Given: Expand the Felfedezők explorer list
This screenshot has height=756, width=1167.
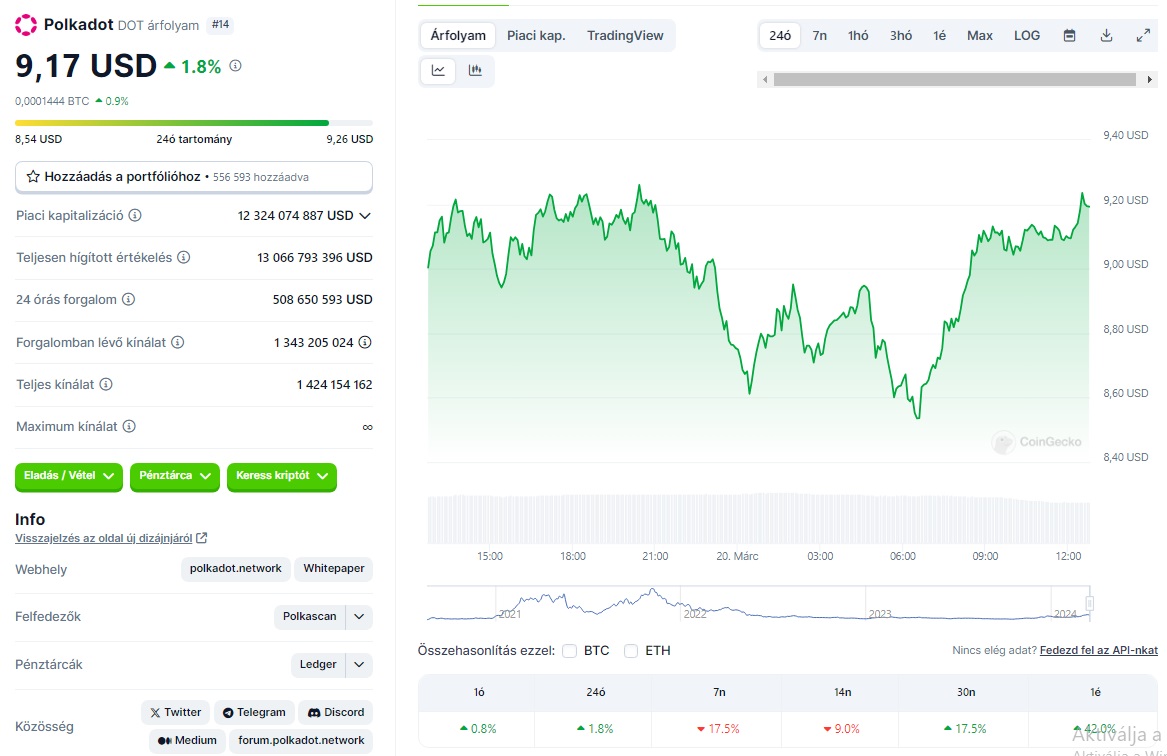Looking at the screenshot, I should tap(359, 617).
